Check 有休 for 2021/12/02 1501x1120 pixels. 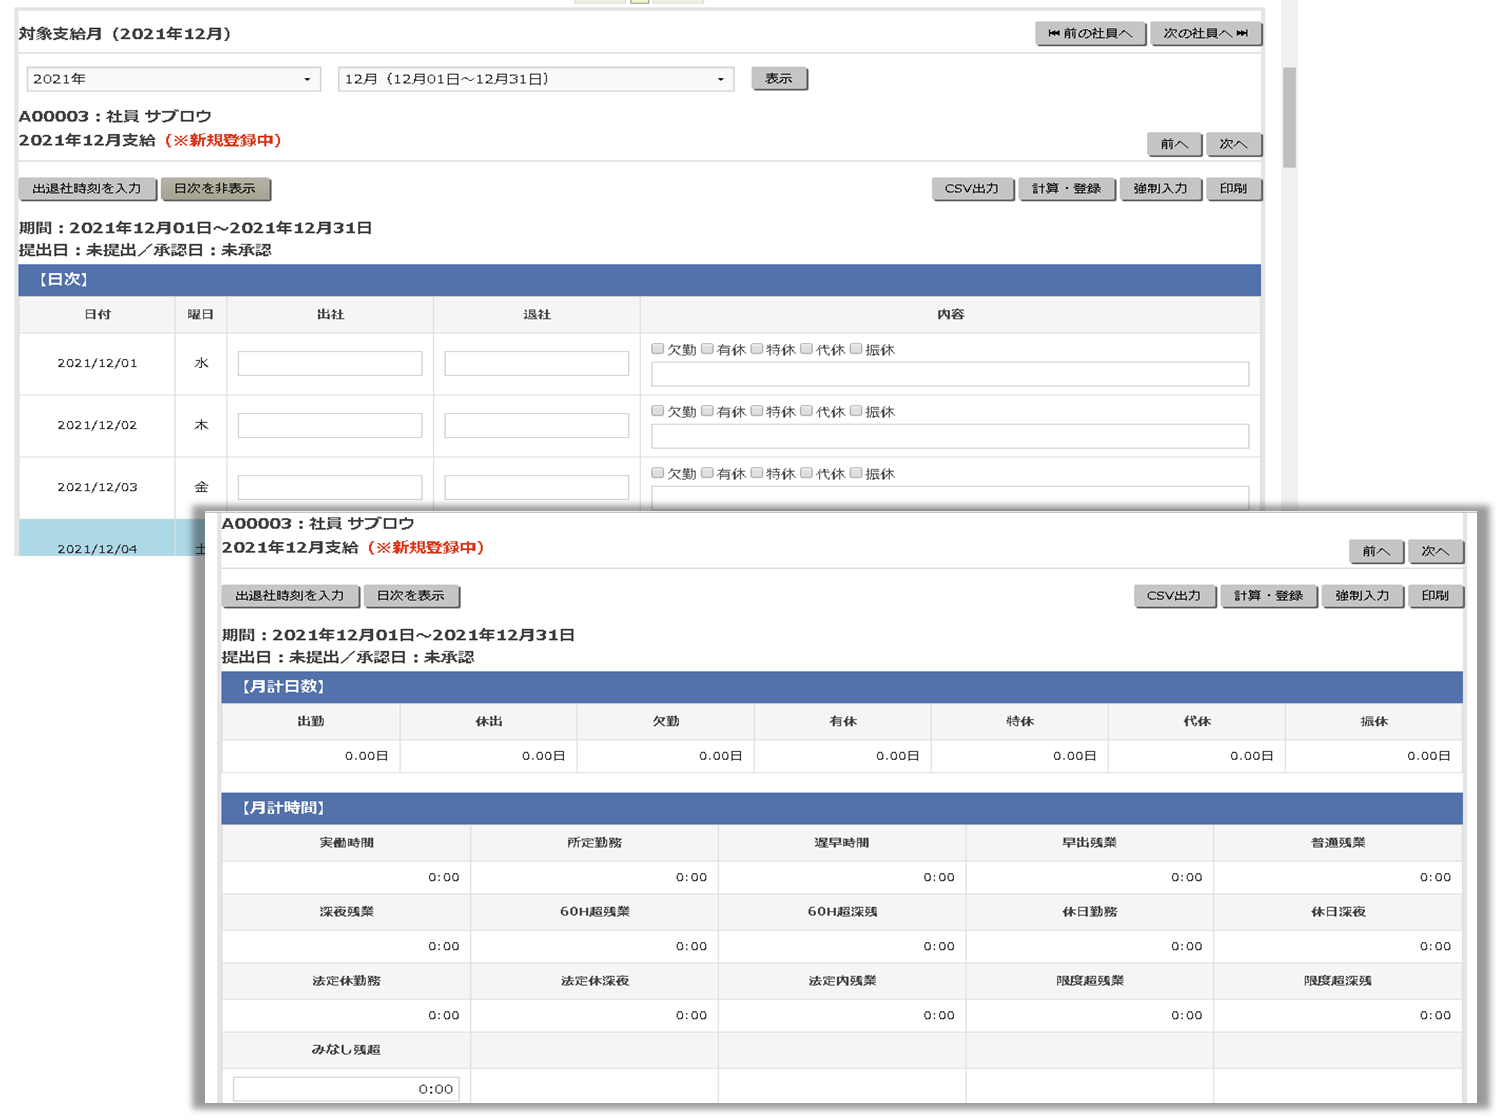tap(707, 411)
